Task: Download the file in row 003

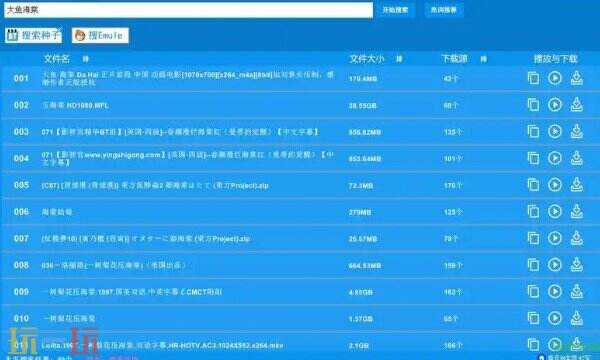Action: pos(577,132)
